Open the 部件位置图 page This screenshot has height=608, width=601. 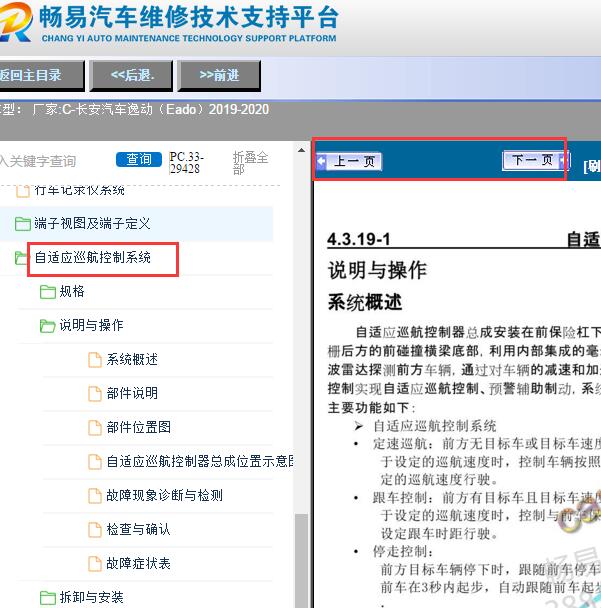138,427
